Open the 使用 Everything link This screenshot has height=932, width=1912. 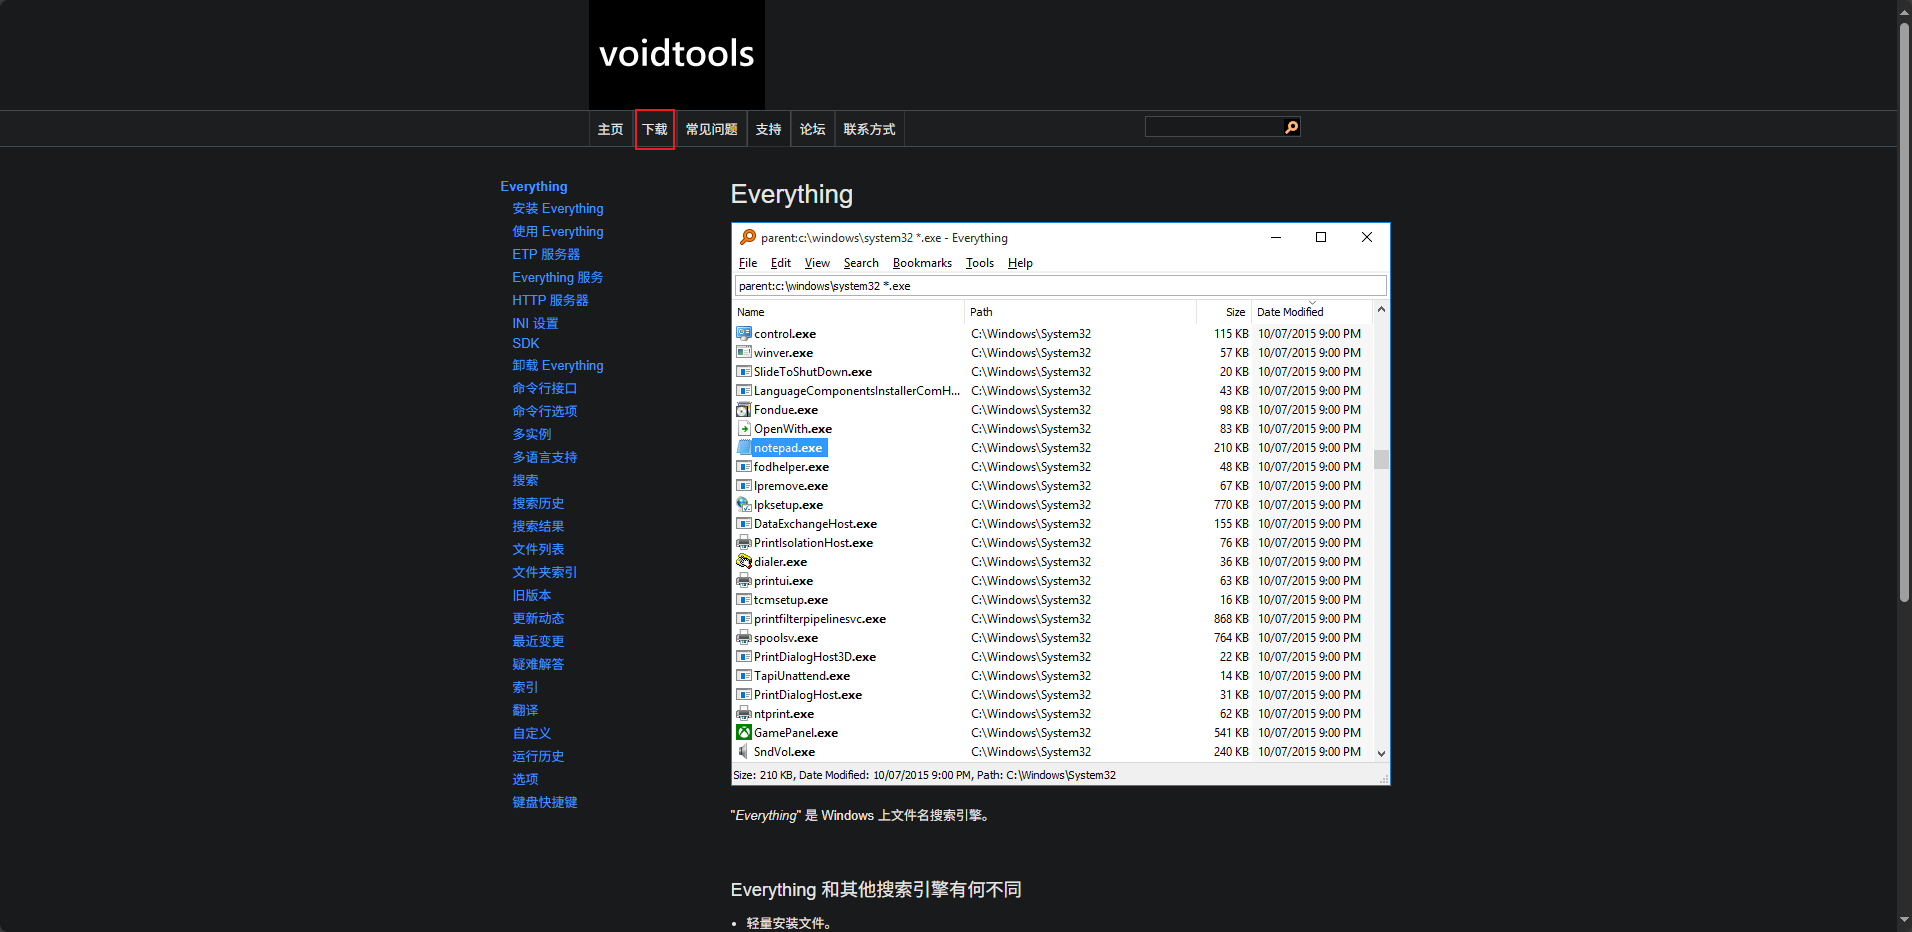558,231
